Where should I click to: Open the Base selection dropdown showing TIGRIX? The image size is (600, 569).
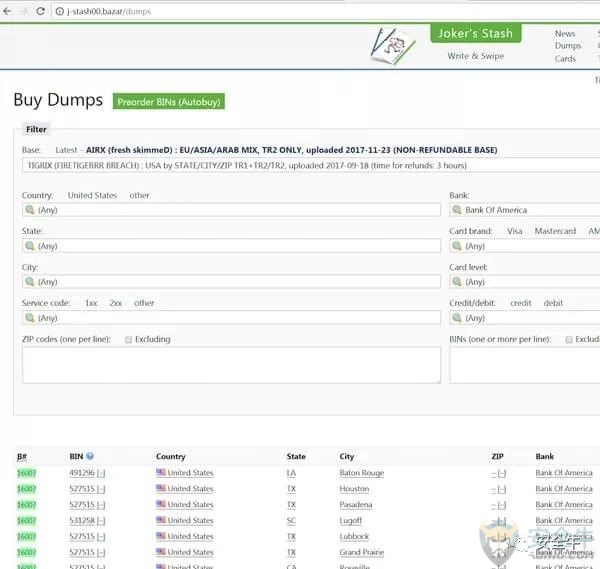(x=311, y=166)
